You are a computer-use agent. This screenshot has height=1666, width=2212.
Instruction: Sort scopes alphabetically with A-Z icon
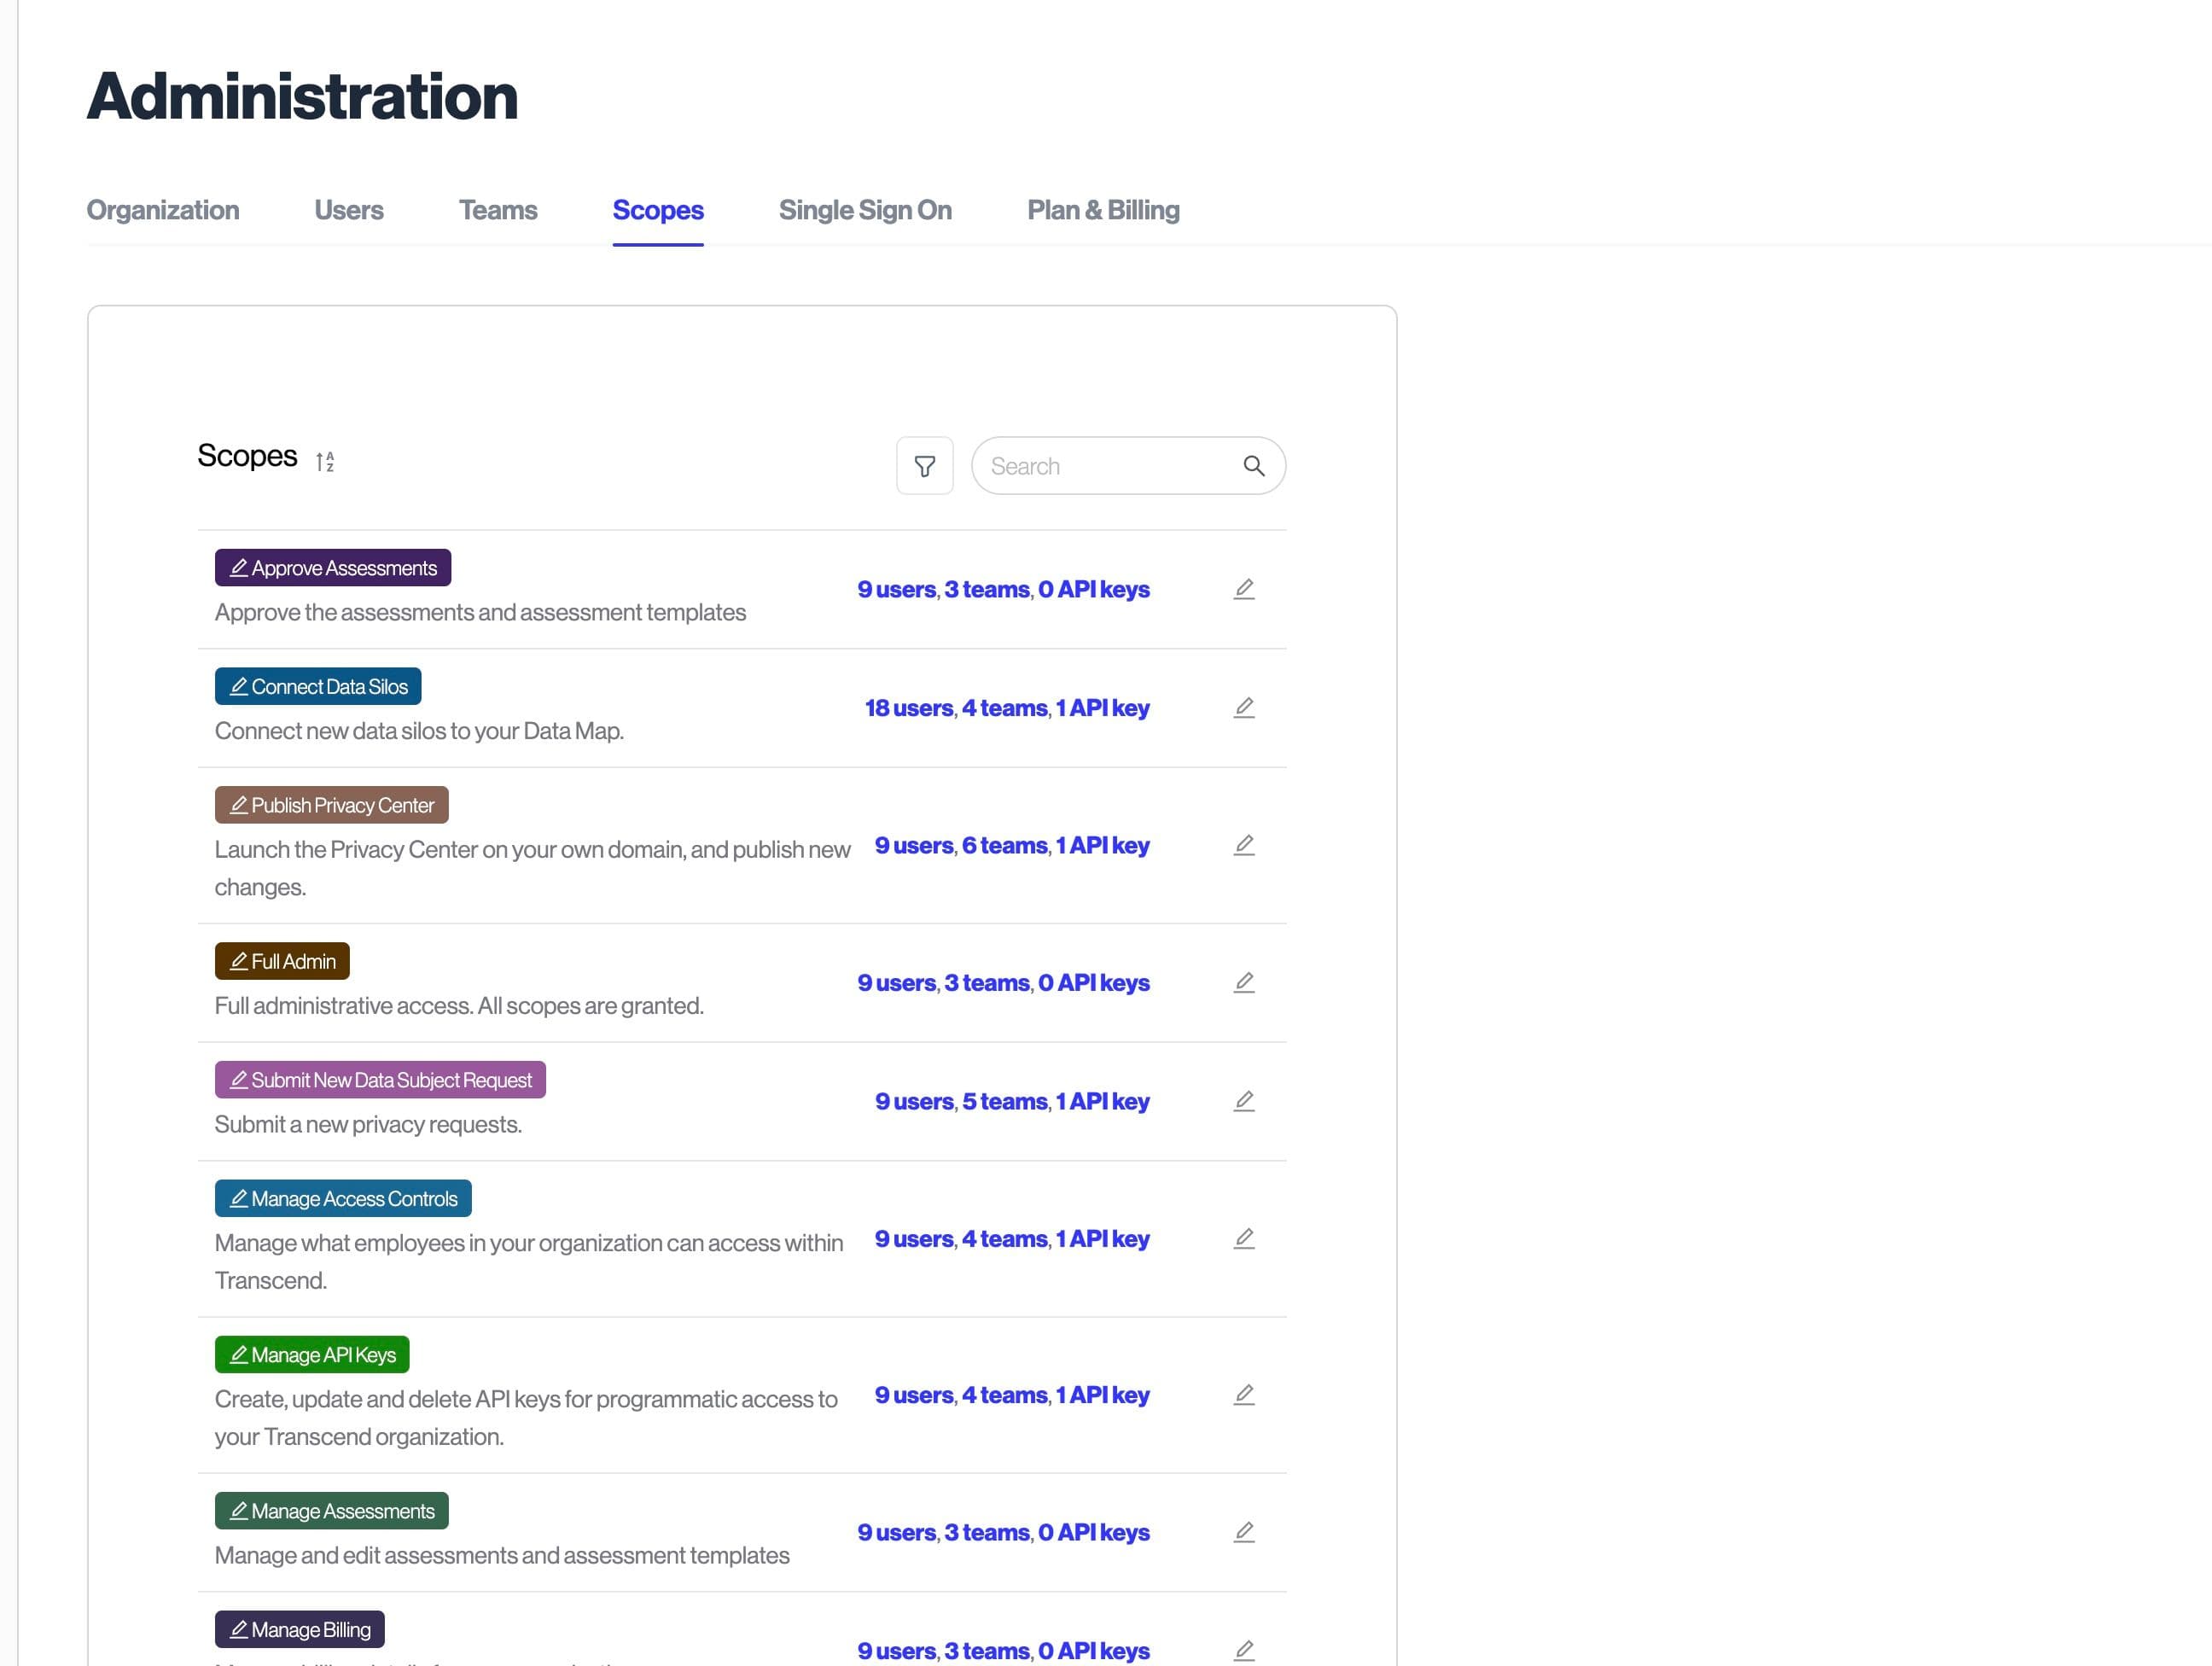pos(325,462)
